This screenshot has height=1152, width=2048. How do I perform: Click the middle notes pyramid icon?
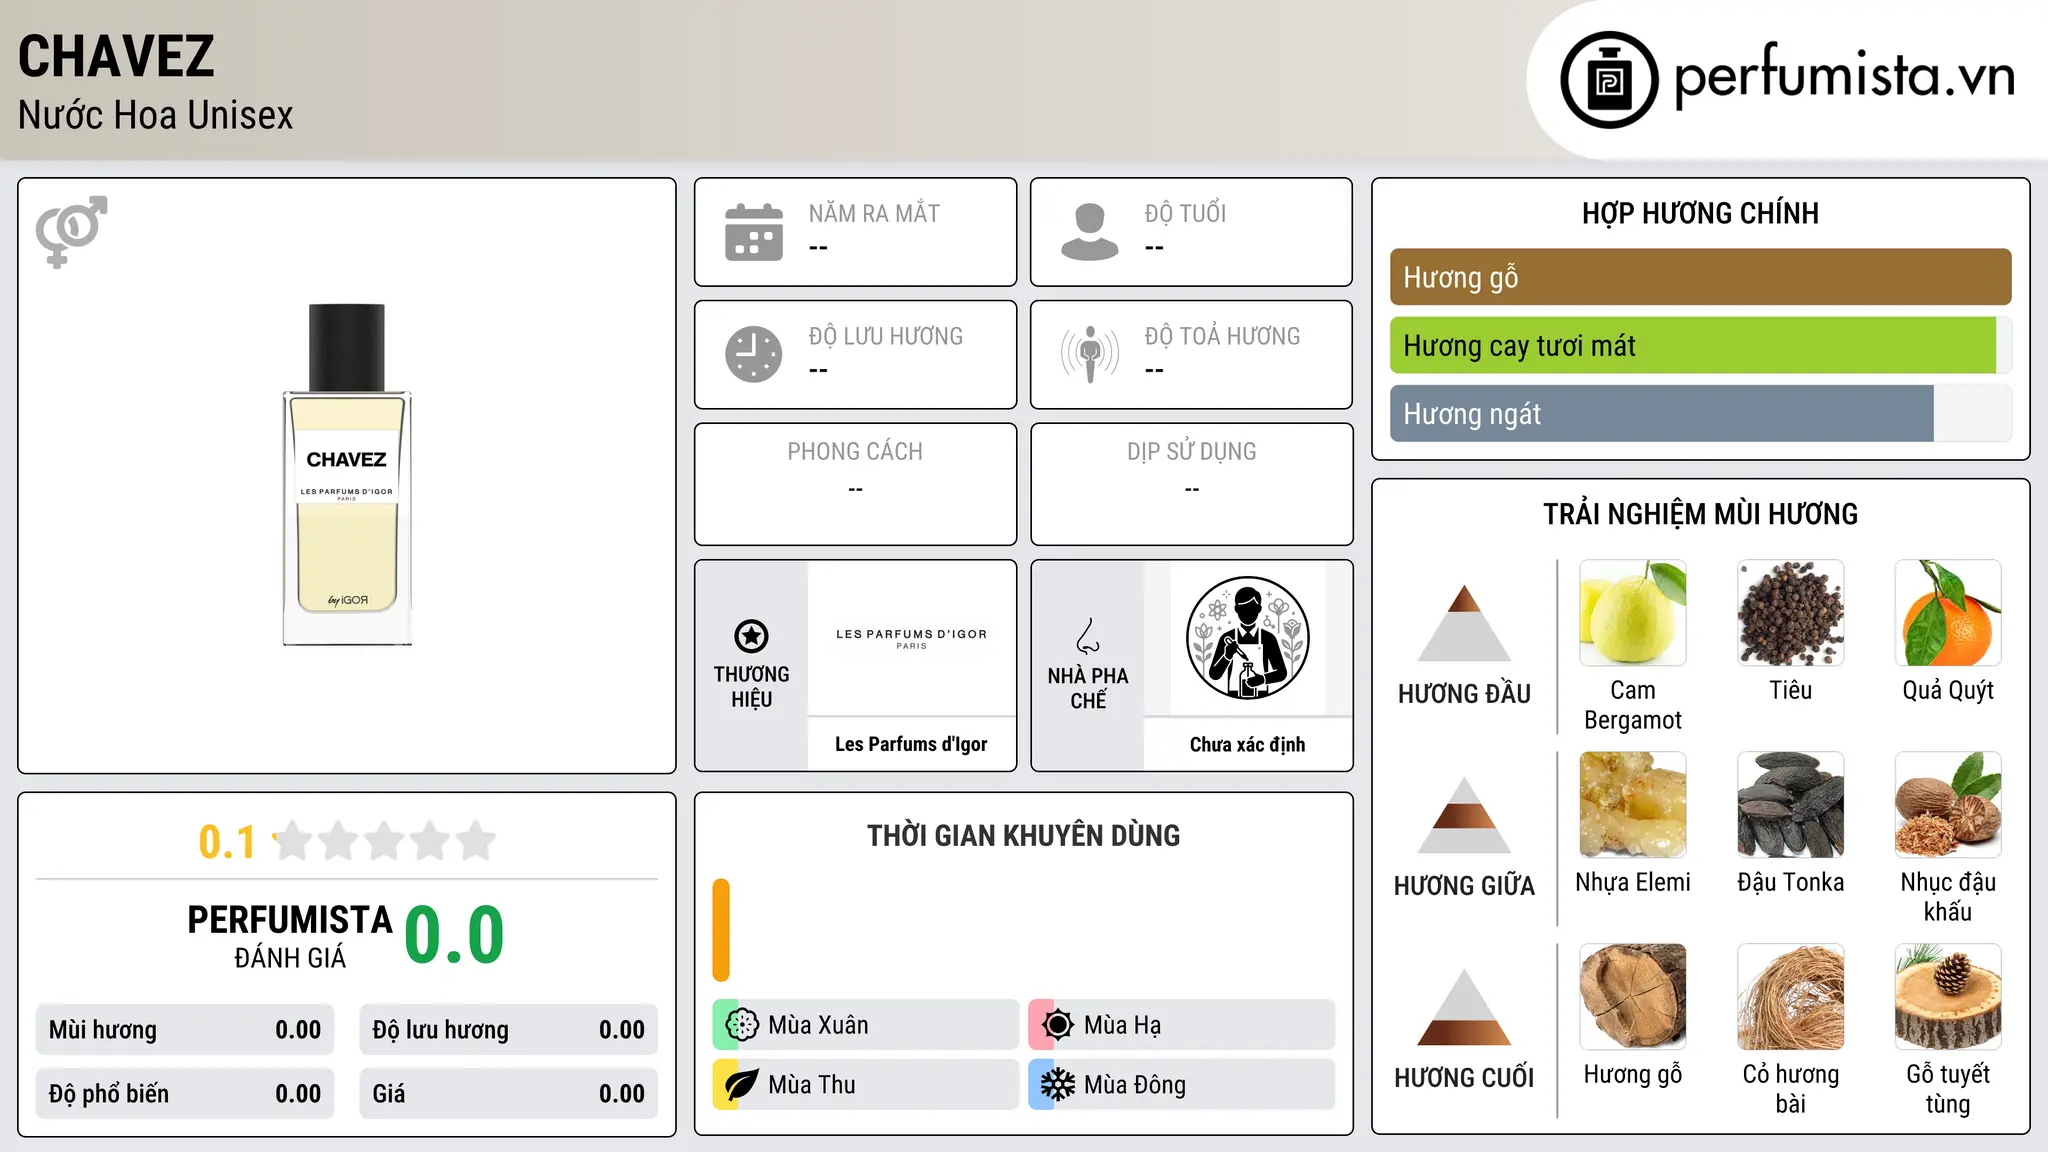tap(1464, 815)
